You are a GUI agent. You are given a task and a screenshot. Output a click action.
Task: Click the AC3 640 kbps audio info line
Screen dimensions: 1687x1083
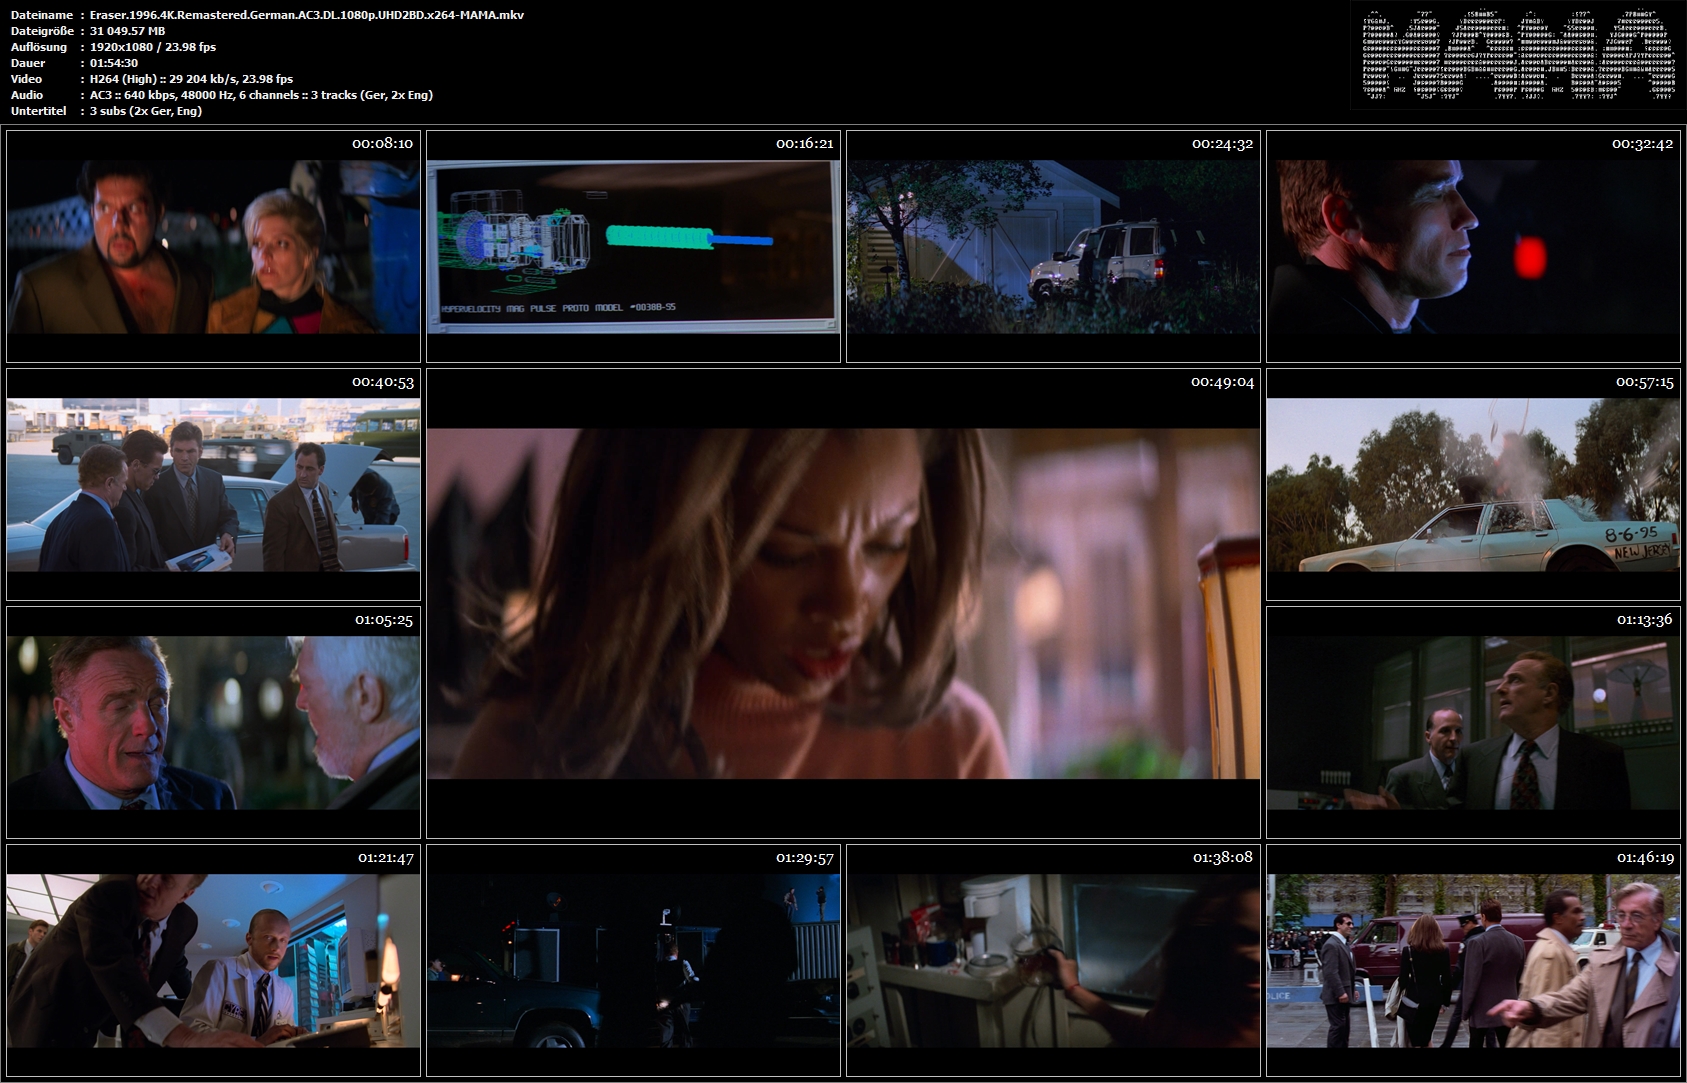click(x=261, y=95)
